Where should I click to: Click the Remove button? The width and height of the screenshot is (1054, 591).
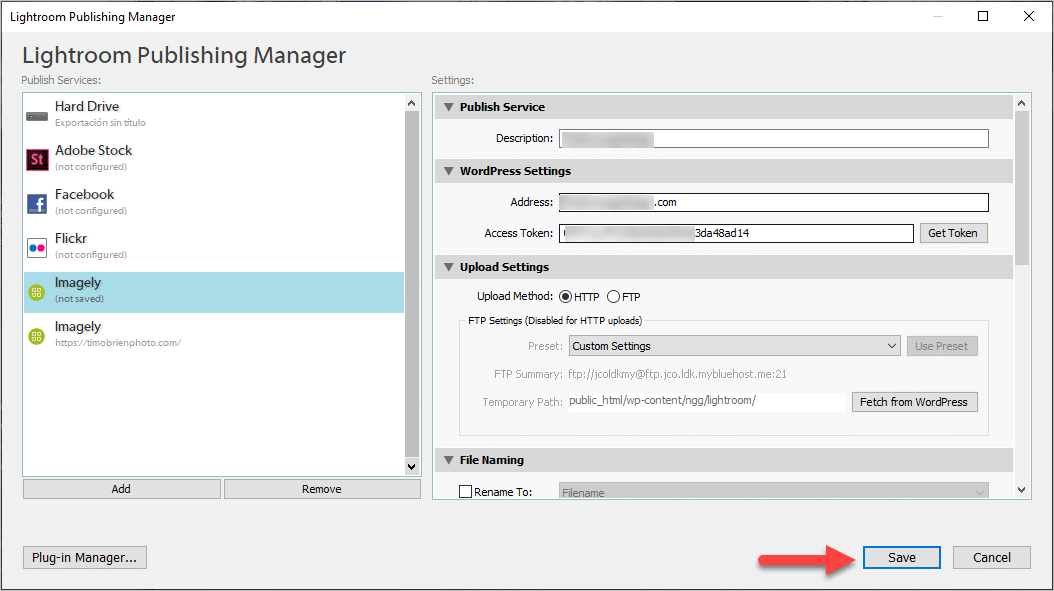click(x=322, y=489)
